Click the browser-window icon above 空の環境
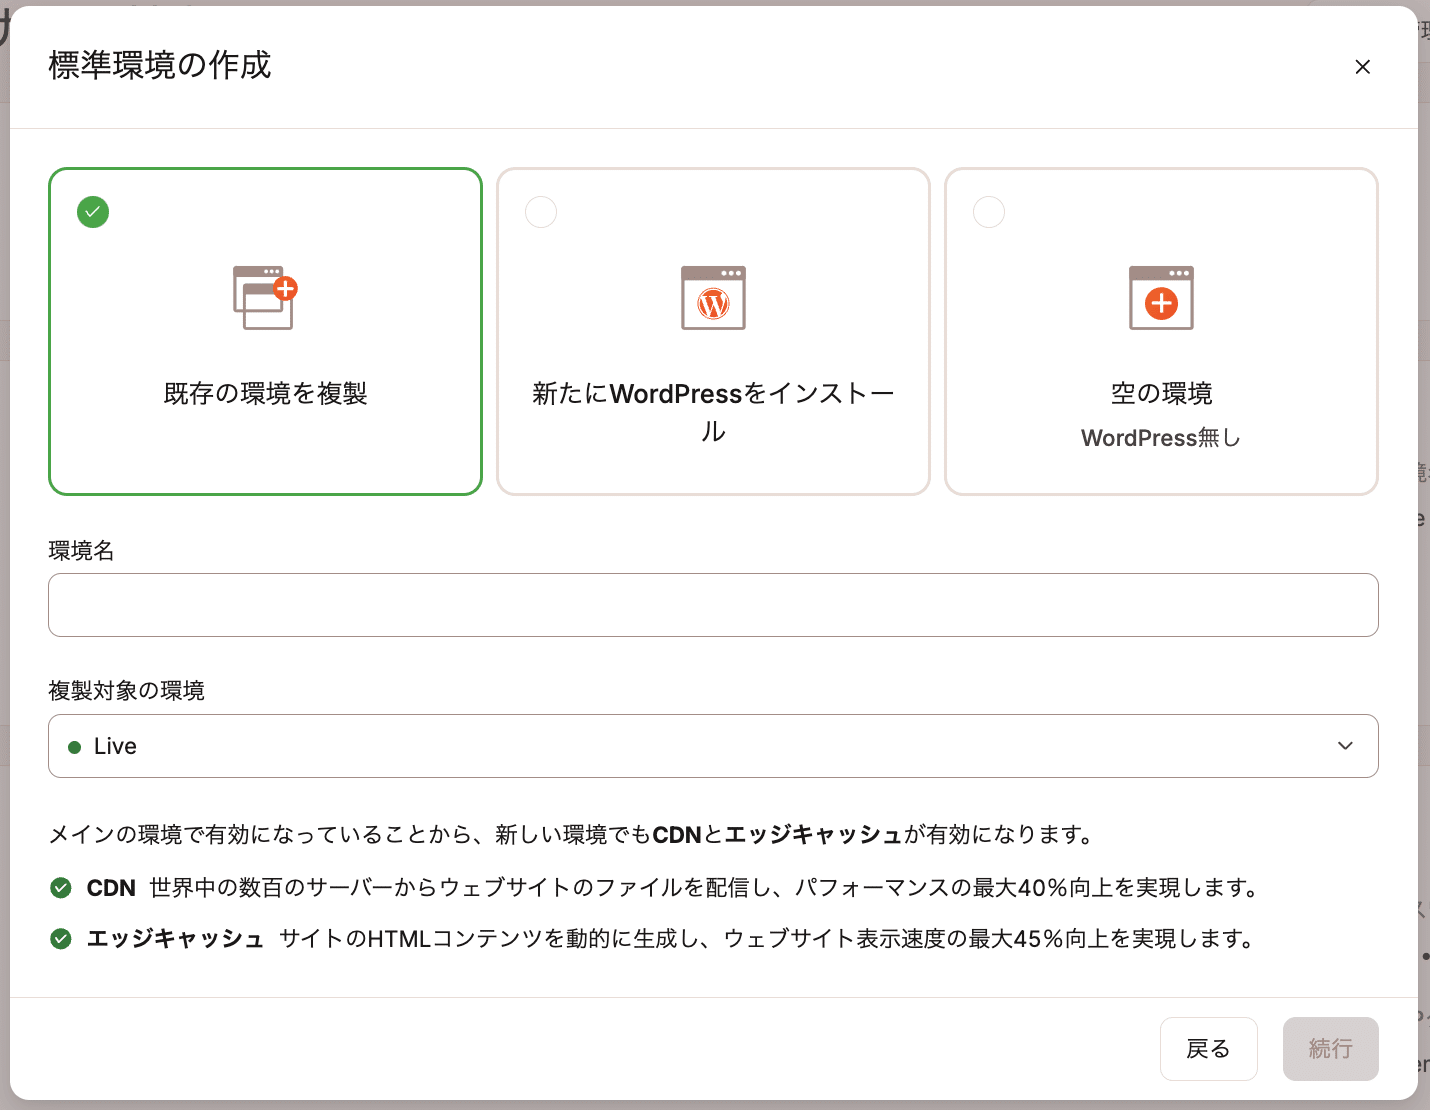This screenshot has height=1110, width=1430. [x=1161, y=298]
